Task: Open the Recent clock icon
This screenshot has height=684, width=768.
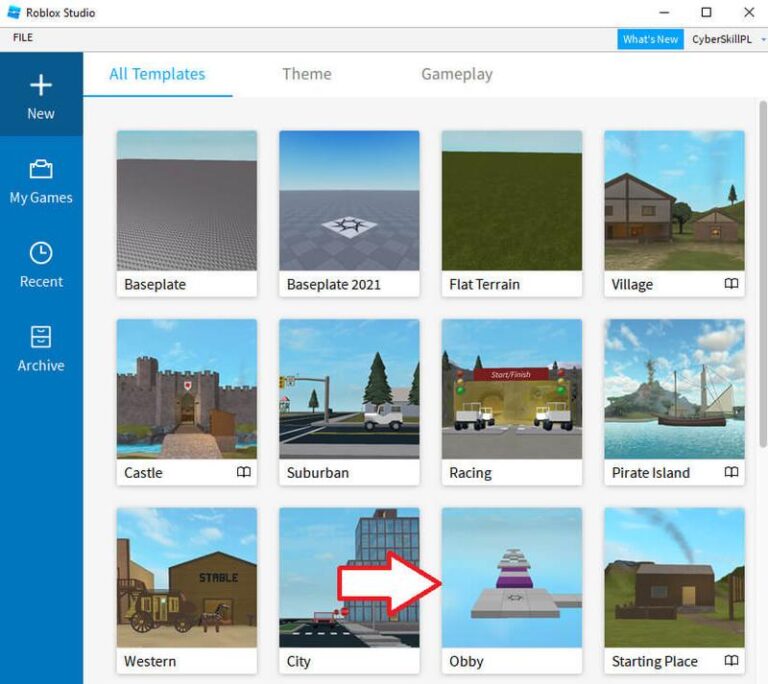Action: (x=41, y=253)
